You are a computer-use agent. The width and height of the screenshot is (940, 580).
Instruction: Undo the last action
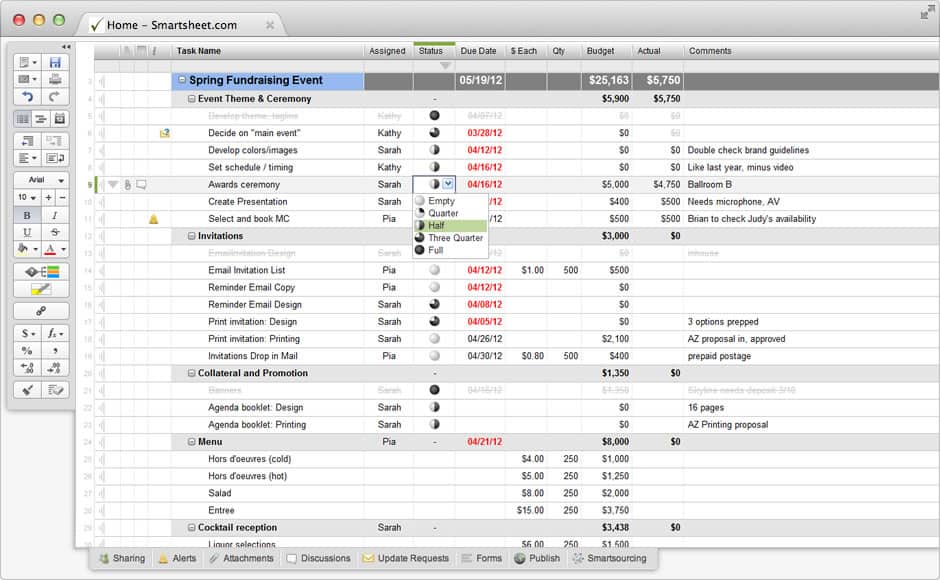(27, 97)
